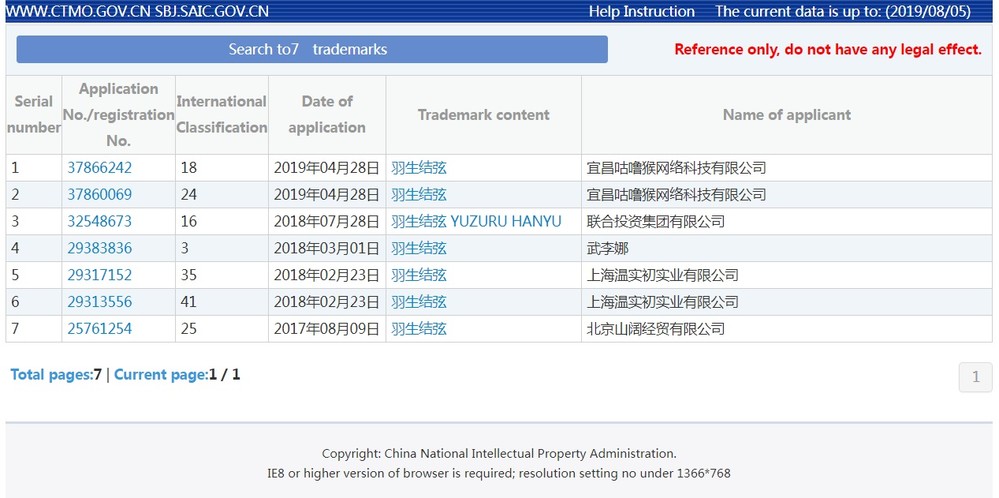This screenshot has width=999, height=498.
Task: Click the 'International Classification' column header
Action: pos(222,115)
